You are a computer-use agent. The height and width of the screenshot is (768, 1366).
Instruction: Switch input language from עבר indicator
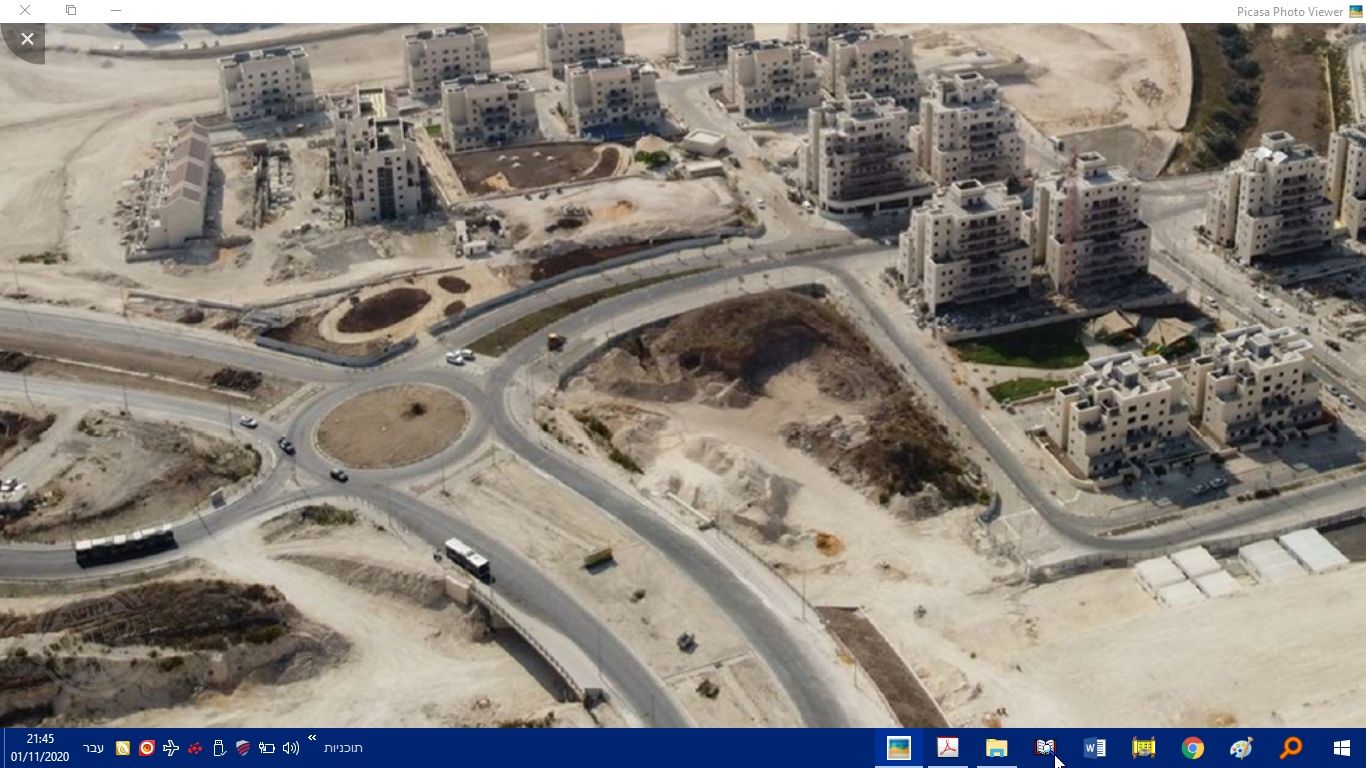(x=93, y=748)
